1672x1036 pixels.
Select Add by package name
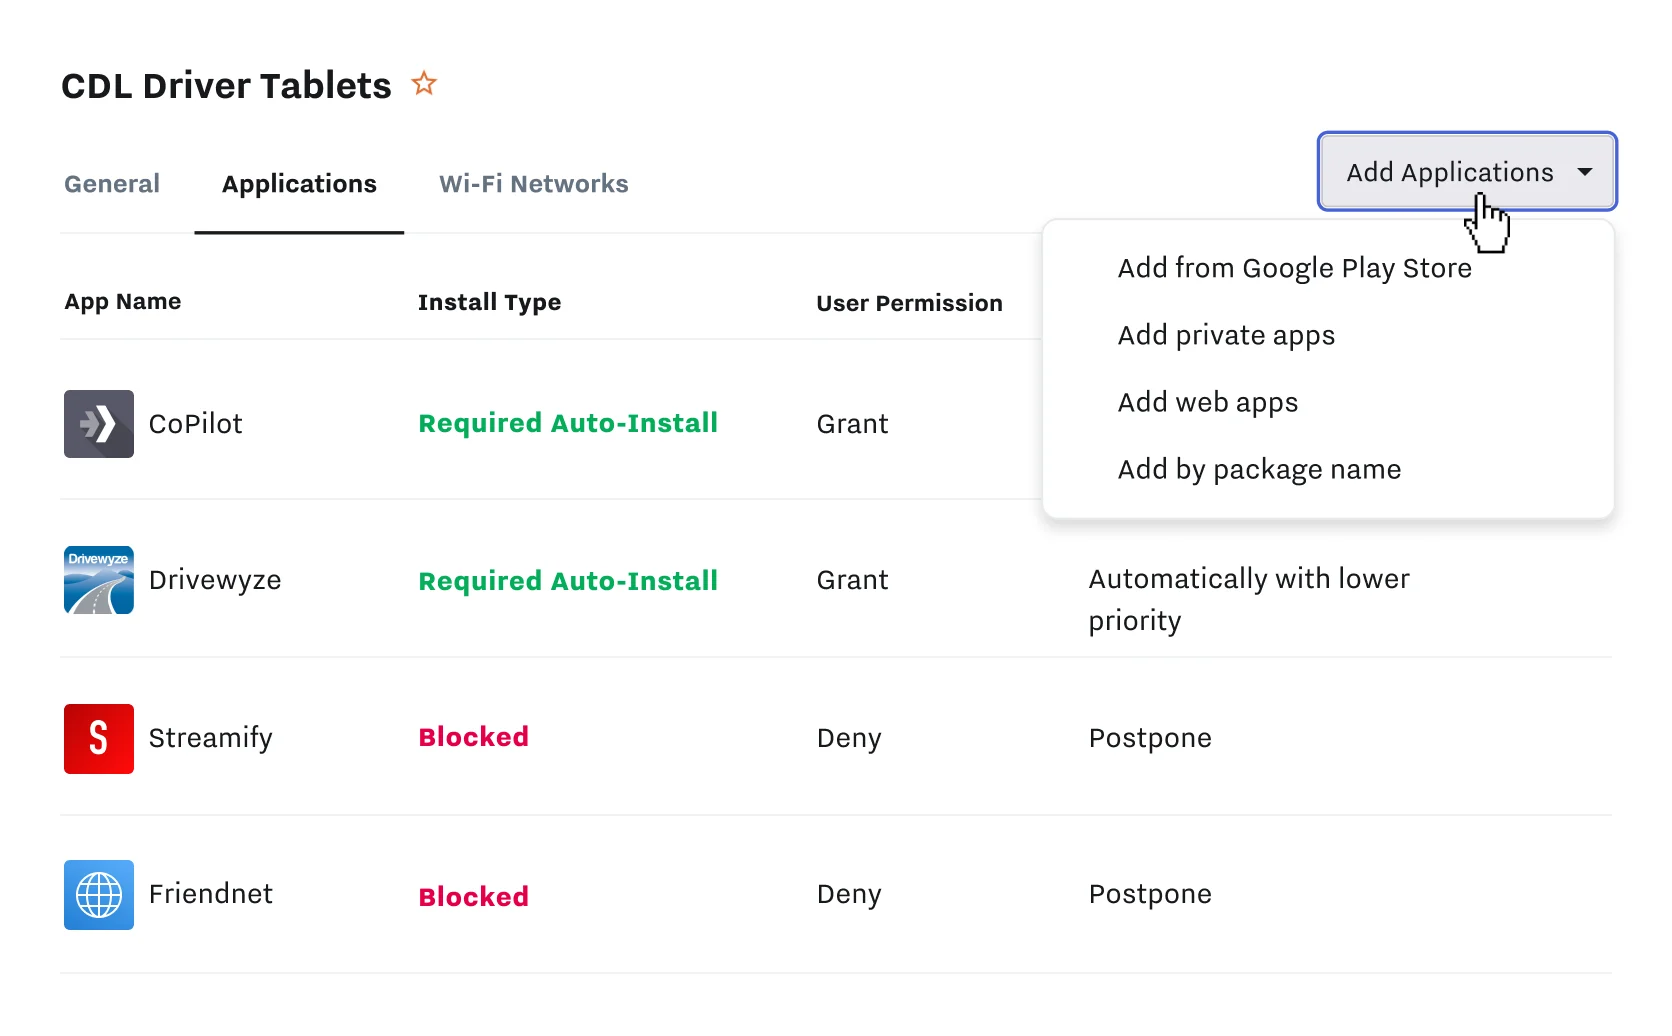(x=1259, y=469)
